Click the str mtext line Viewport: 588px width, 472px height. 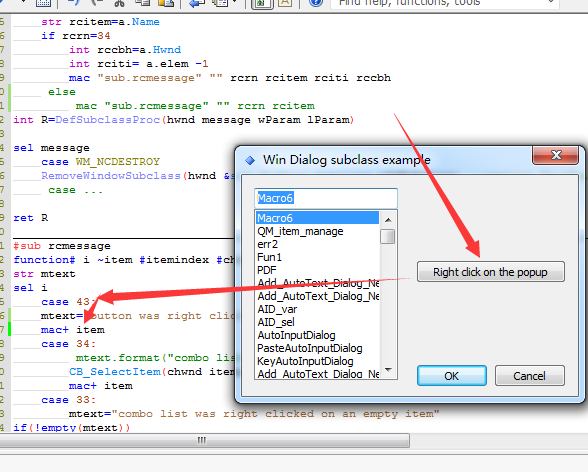45,274
